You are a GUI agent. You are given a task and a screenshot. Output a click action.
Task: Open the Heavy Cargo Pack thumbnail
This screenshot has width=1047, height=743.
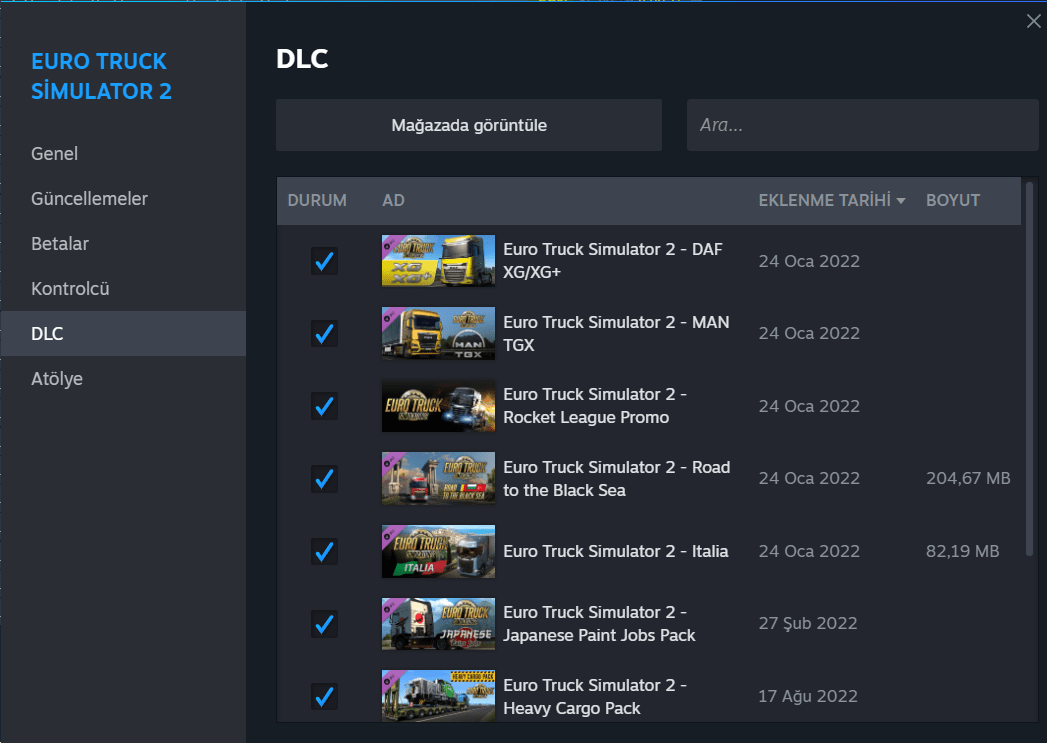[x=438, y=696]
